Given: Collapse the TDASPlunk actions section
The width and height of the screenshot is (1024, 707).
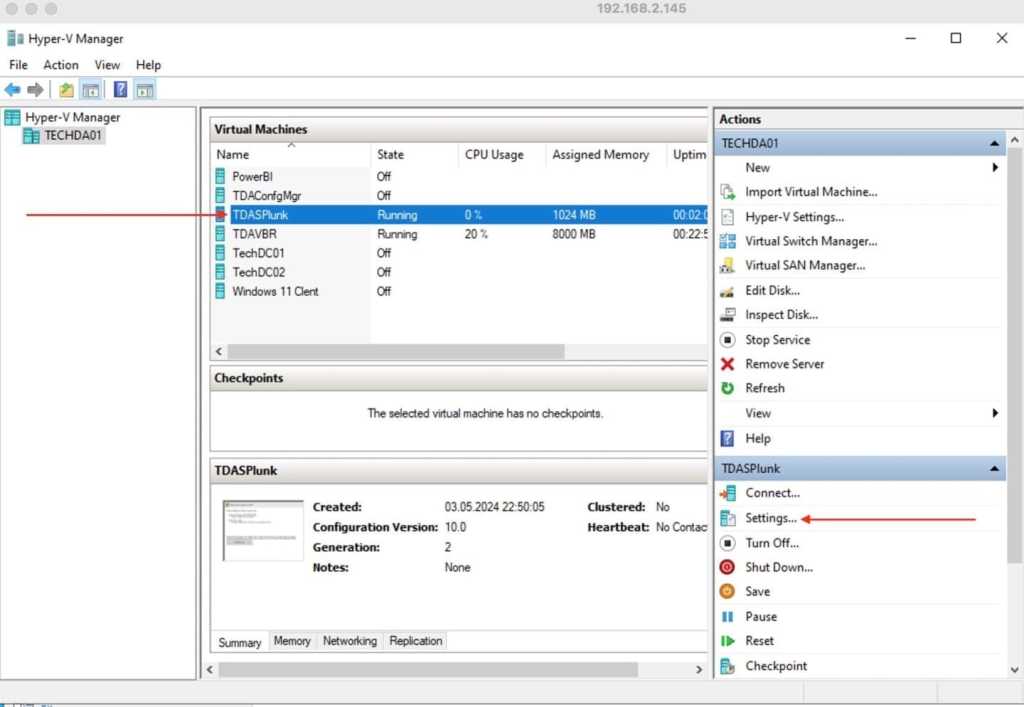Looking at the screenshot, I should pos(993,468).
